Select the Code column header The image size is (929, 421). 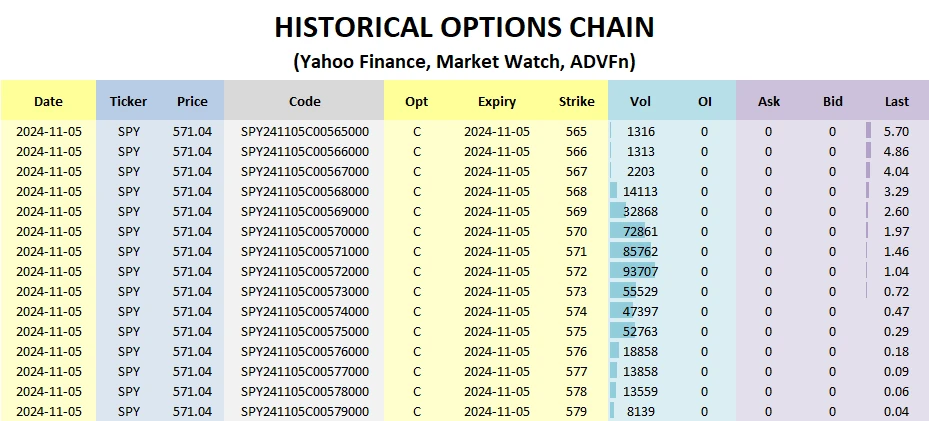pos(305,101)
